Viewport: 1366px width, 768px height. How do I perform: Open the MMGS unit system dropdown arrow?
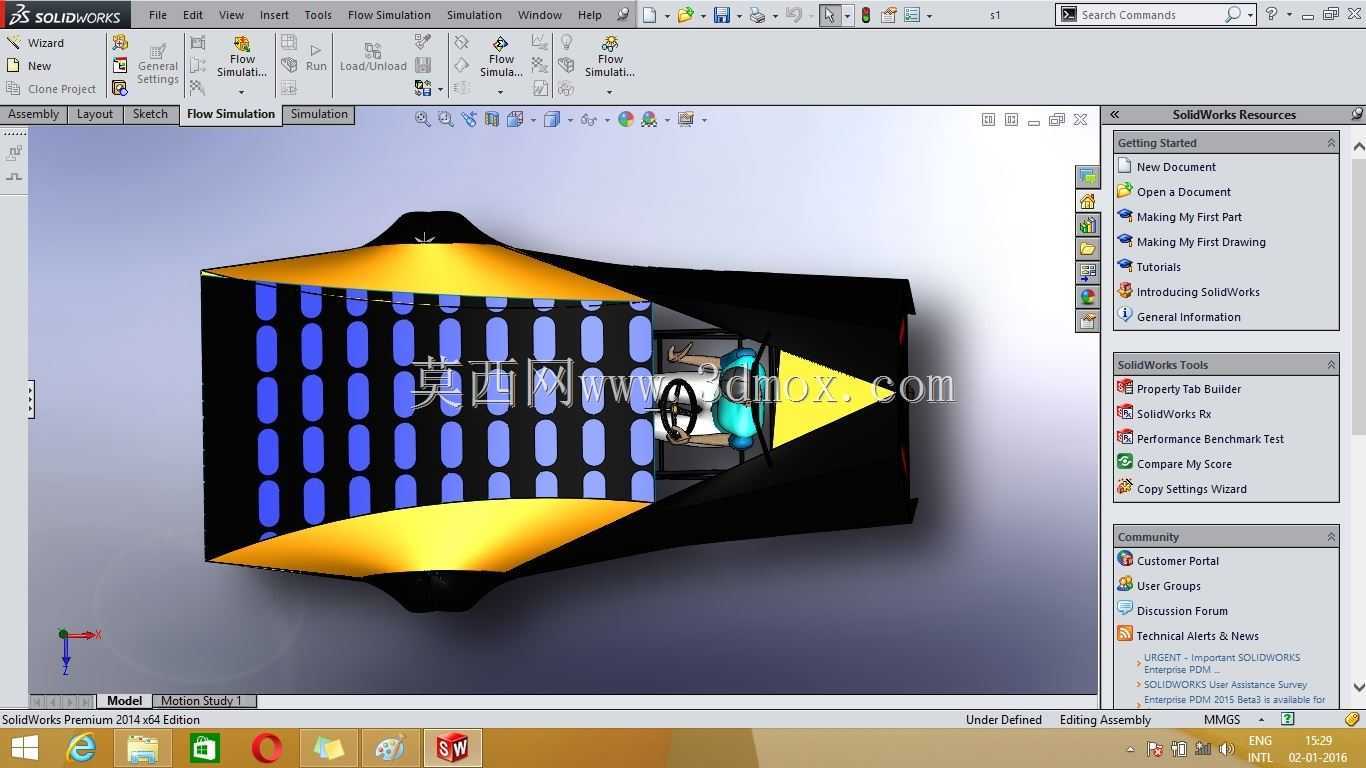pyautogui.click(x=1261, y=719)
